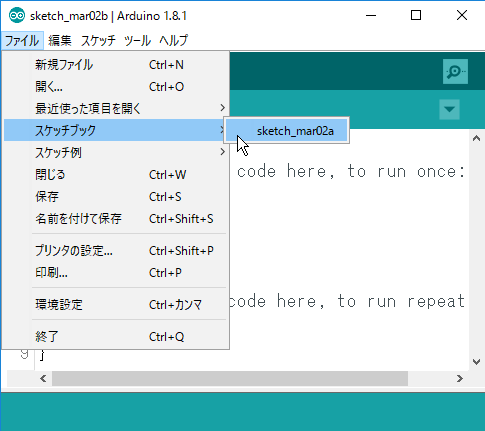This screenshot has width=485, height=431.
Task: Select 印刷... to print
Action: 115,272
